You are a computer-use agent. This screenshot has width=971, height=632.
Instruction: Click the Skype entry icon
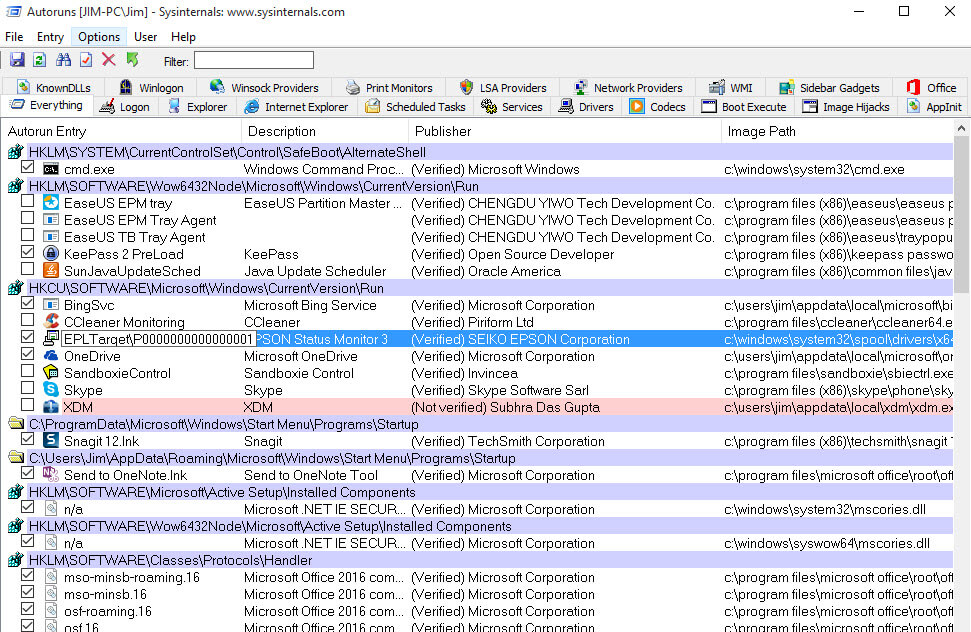[51, 389]
